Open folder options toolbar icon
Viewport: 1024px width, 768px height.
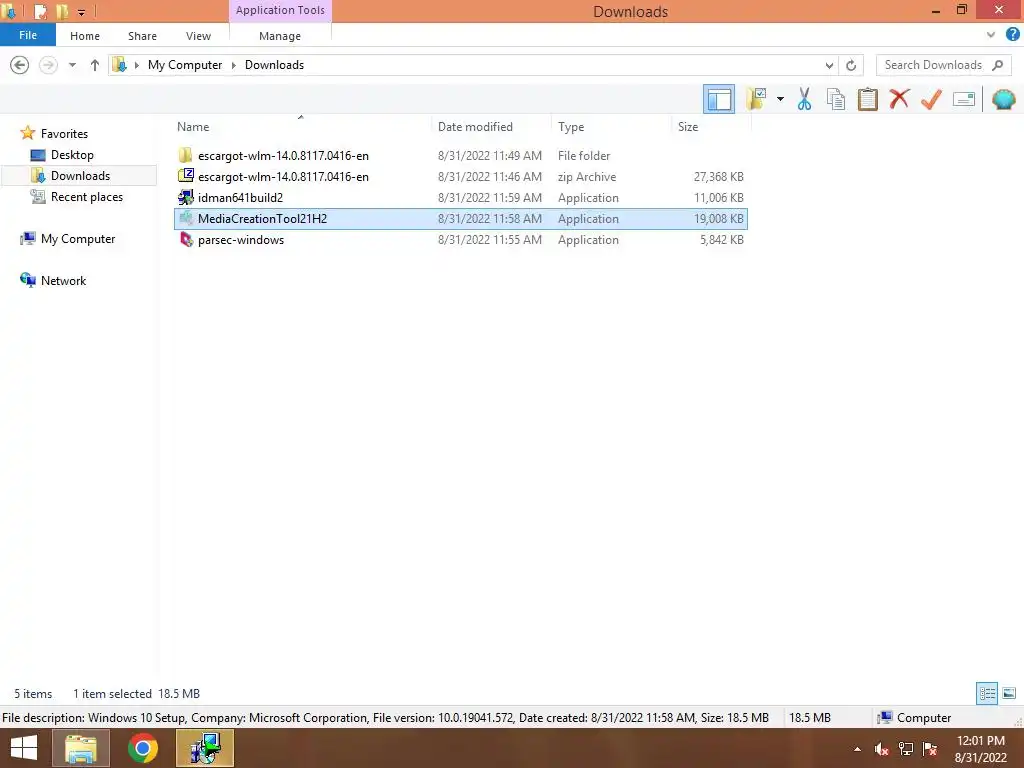tap(757, 99)
